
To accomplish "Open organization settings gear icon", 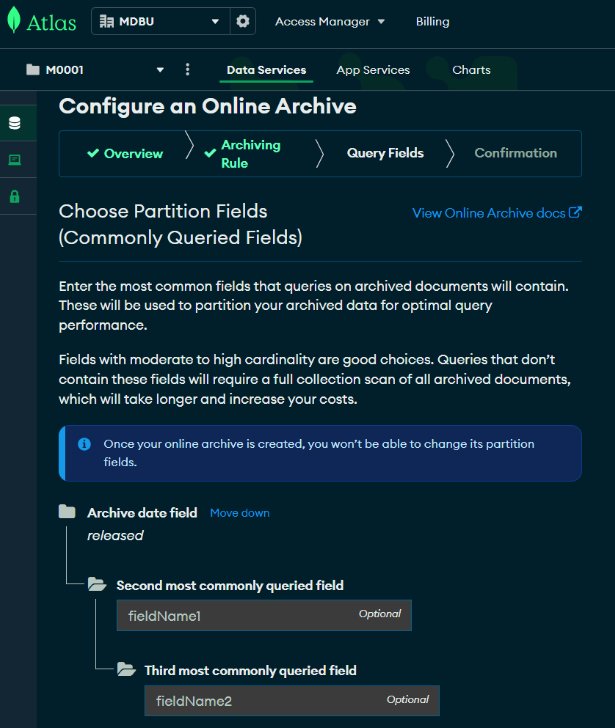I will tap(243, 21).
